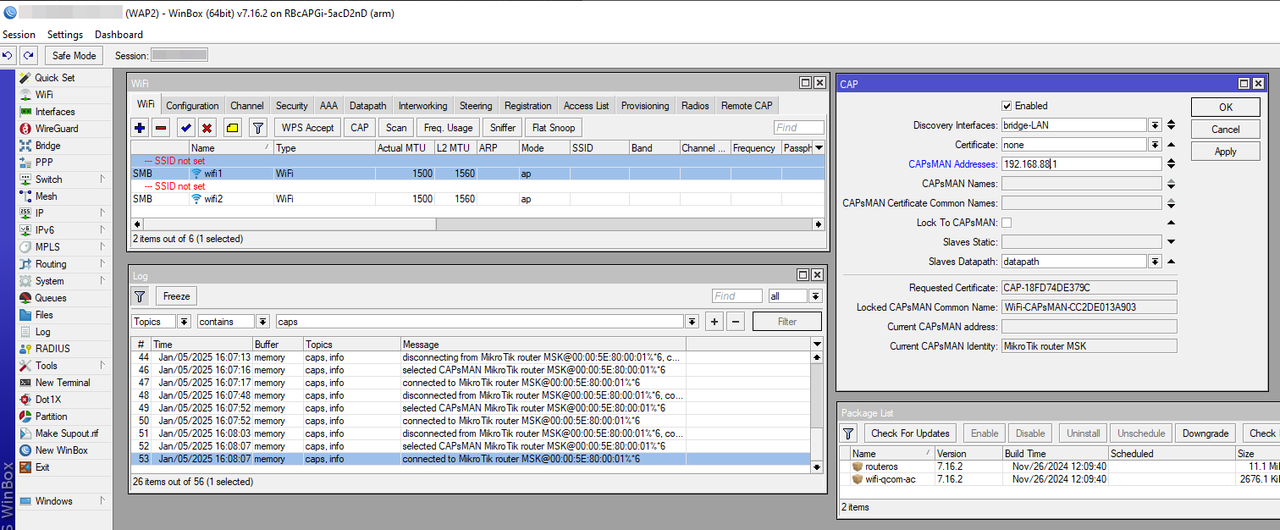
Task: Toggle the Safe Mode button
Action: 75,56
